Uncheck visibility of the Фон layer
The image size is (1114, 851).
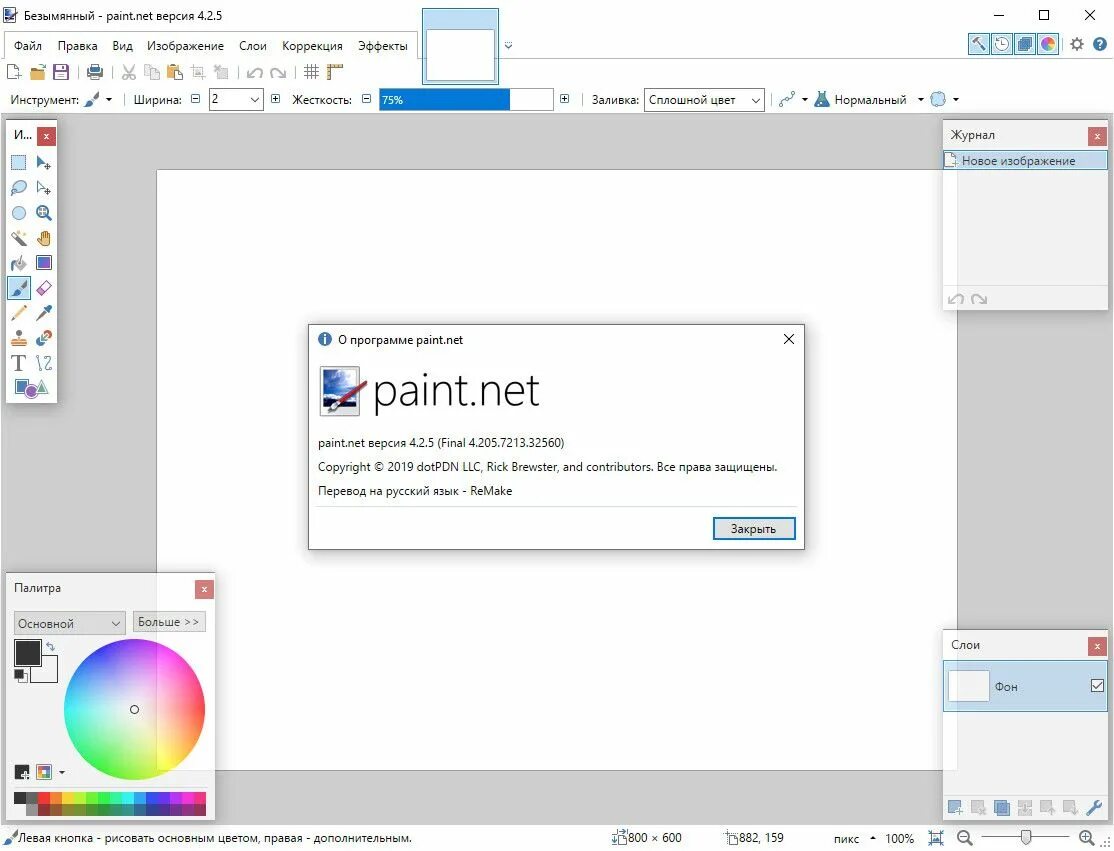pyautogui.click(x=1097, y=685)
